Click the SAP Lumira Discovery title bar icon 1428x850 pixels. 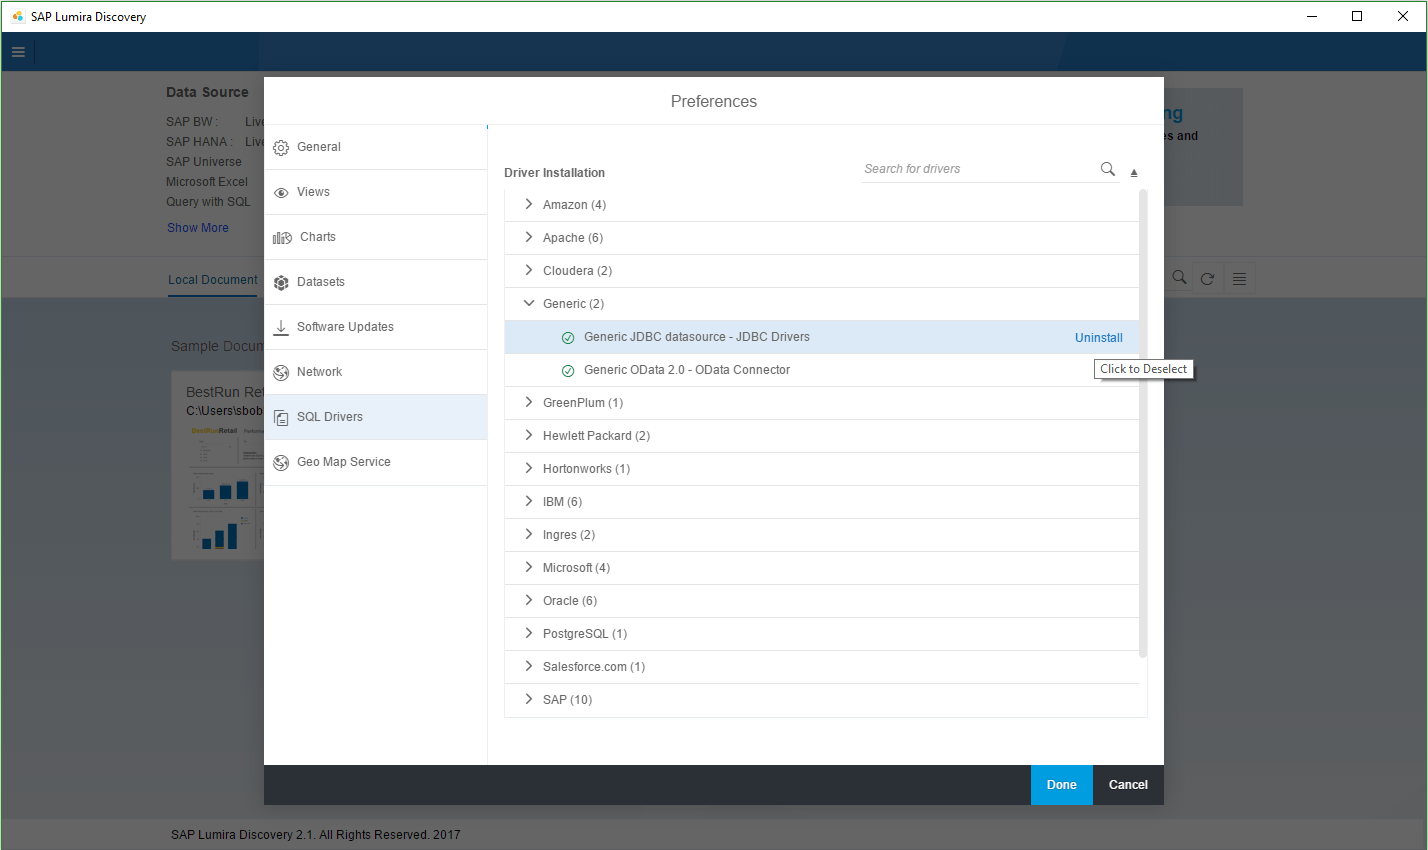[17, 16]
